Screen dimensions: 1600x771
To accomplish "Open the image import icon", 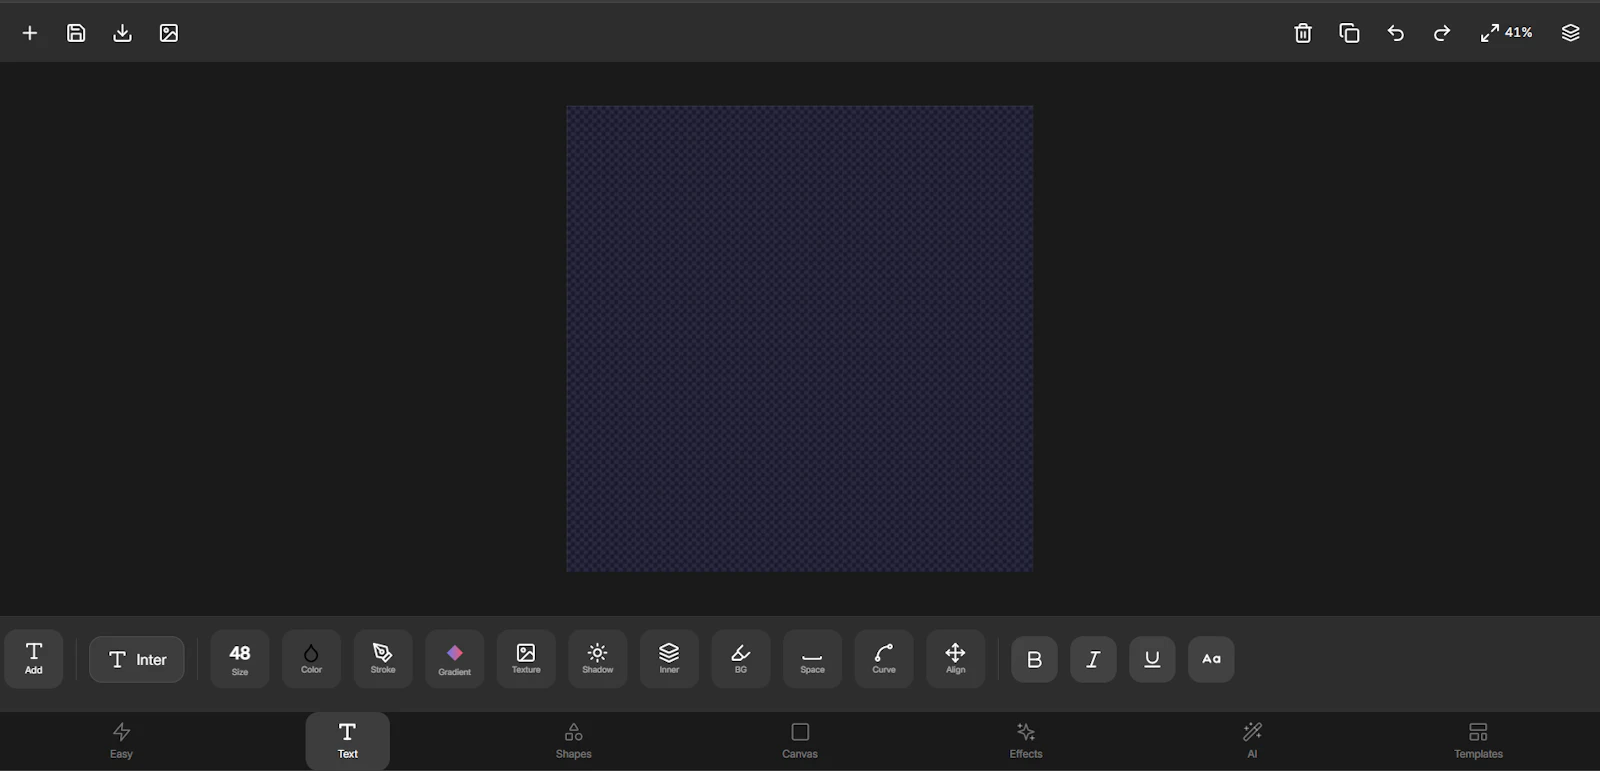I will (x=169, y=33).
